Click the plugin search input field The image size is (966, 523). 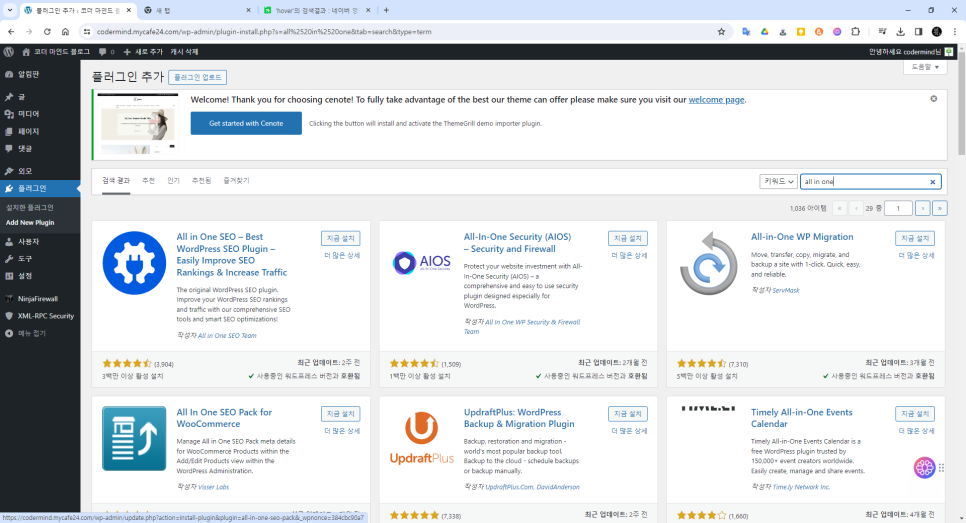coord(871,181)
